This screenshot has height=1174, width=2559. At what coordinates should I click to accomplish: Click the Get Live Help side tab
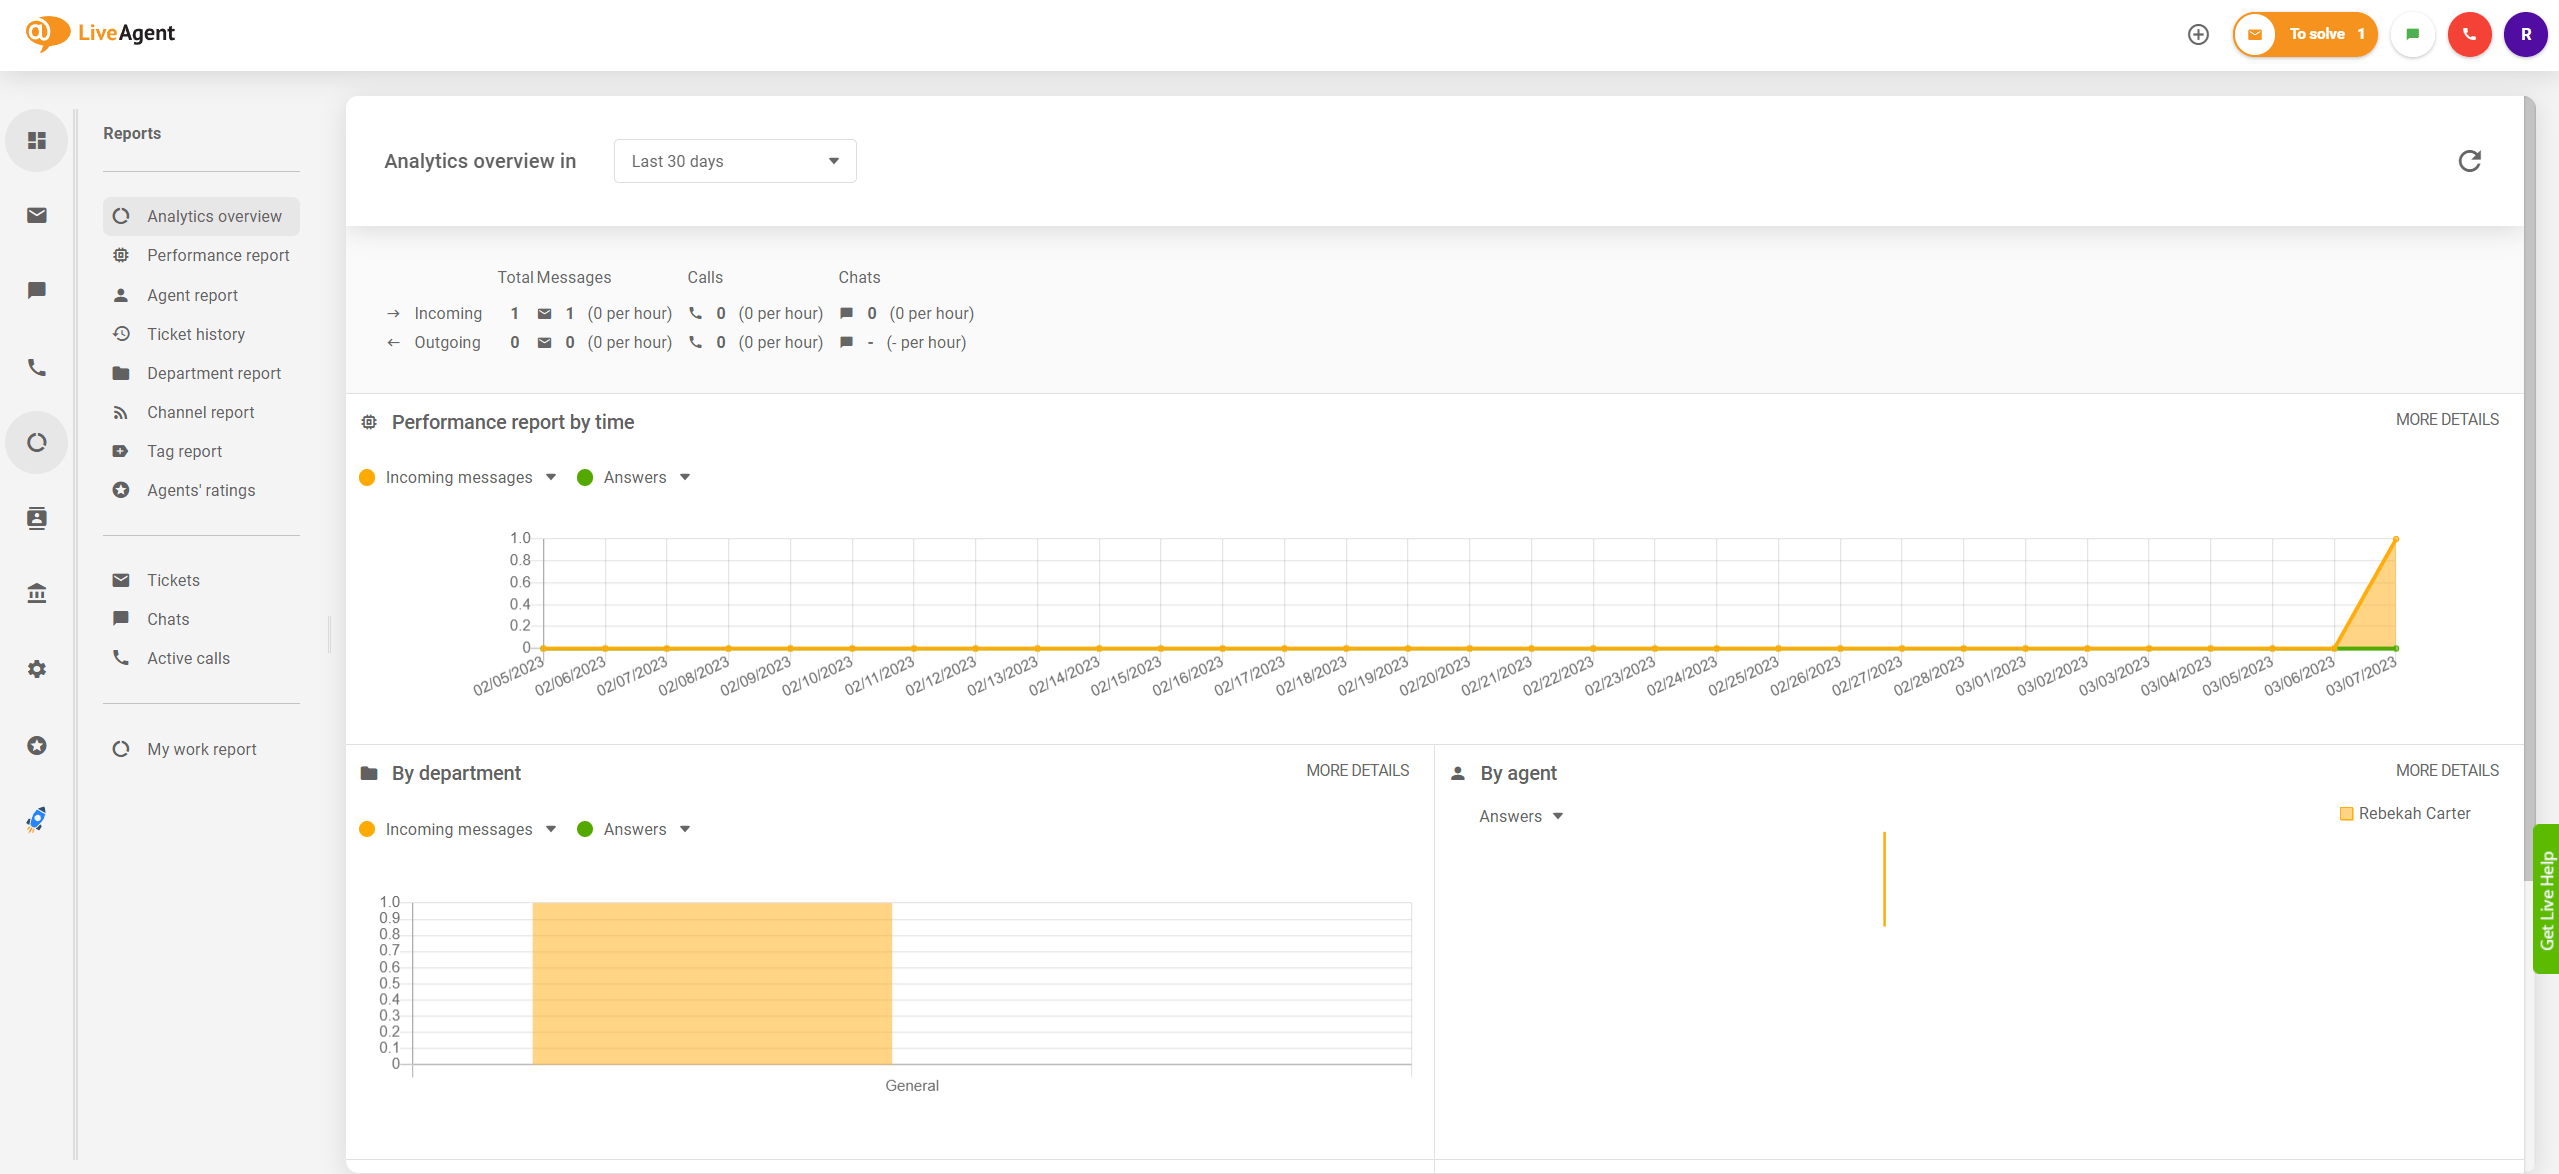coord(2546,898)
